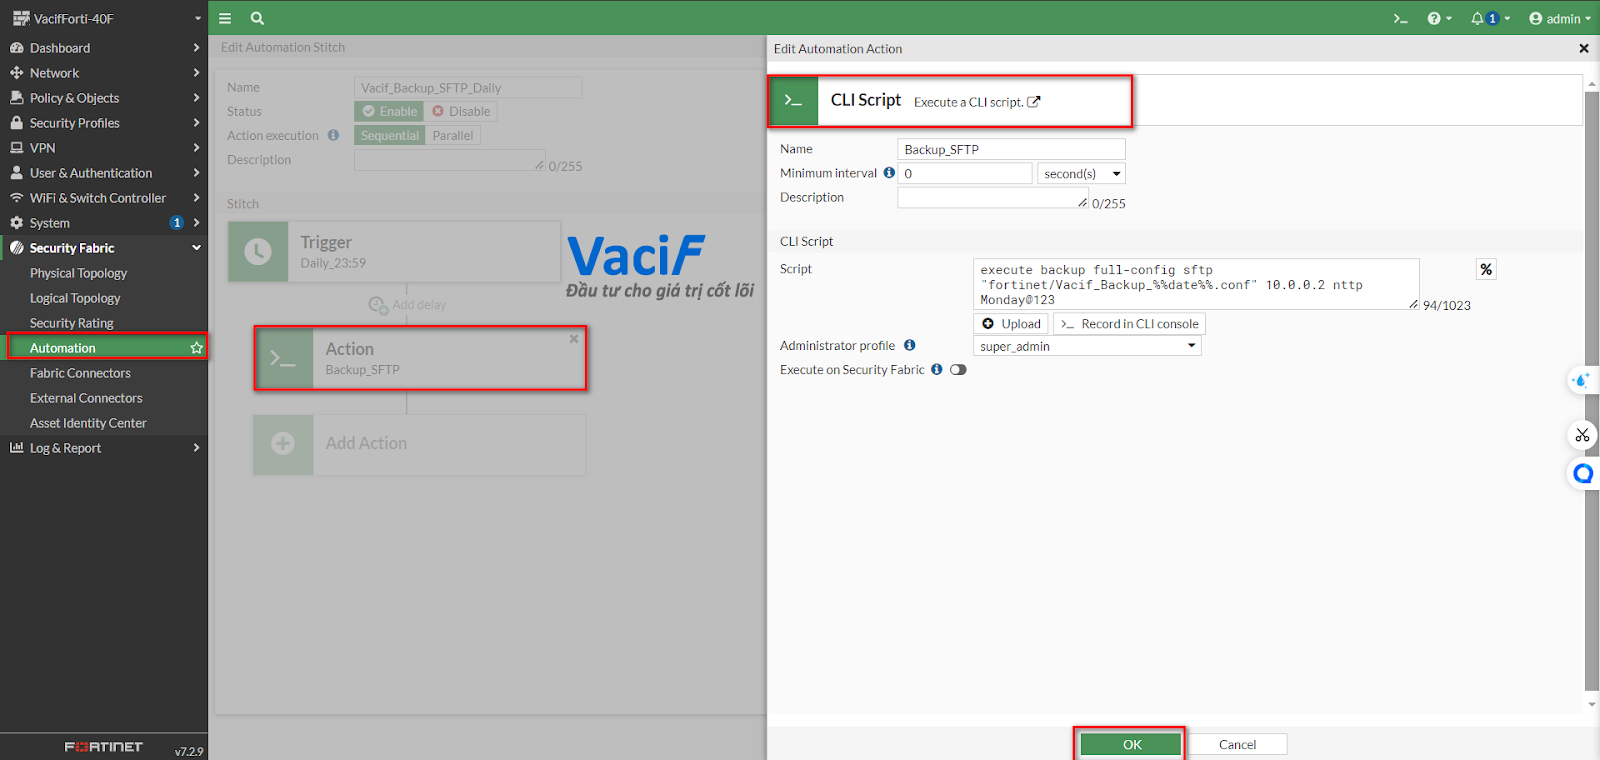Toggle Execute on Security Fabric switch
The width and height of the screenshot is (1600, 760).
pos(958,370)
